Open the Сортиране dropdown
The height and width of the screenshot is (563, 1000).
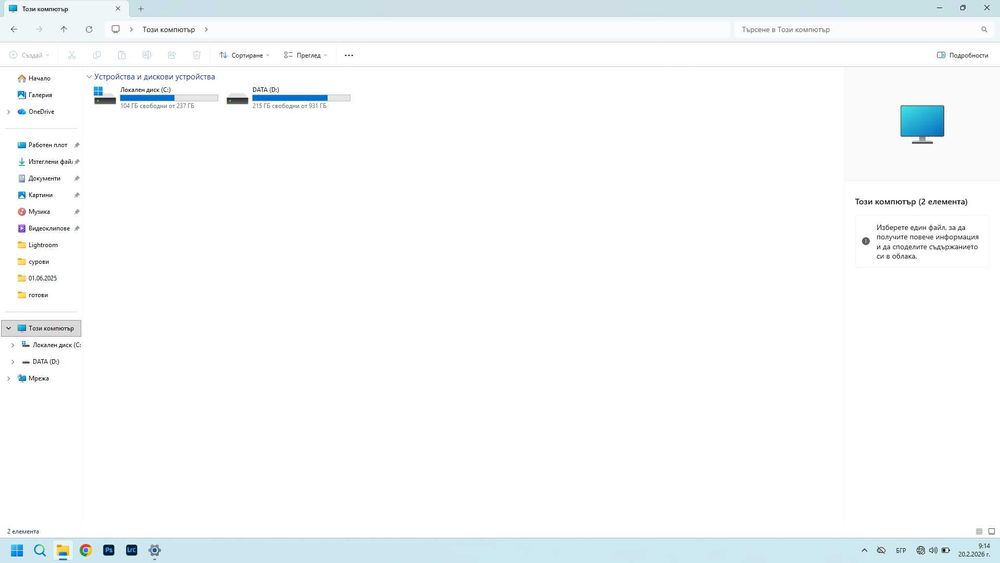click(x=244, y=55)
